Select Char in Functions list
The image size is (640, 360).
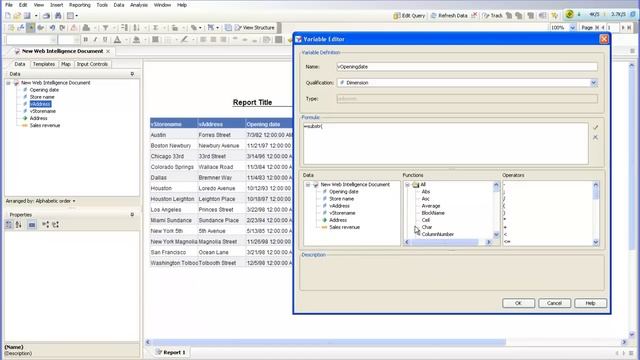tap(427, 227)
